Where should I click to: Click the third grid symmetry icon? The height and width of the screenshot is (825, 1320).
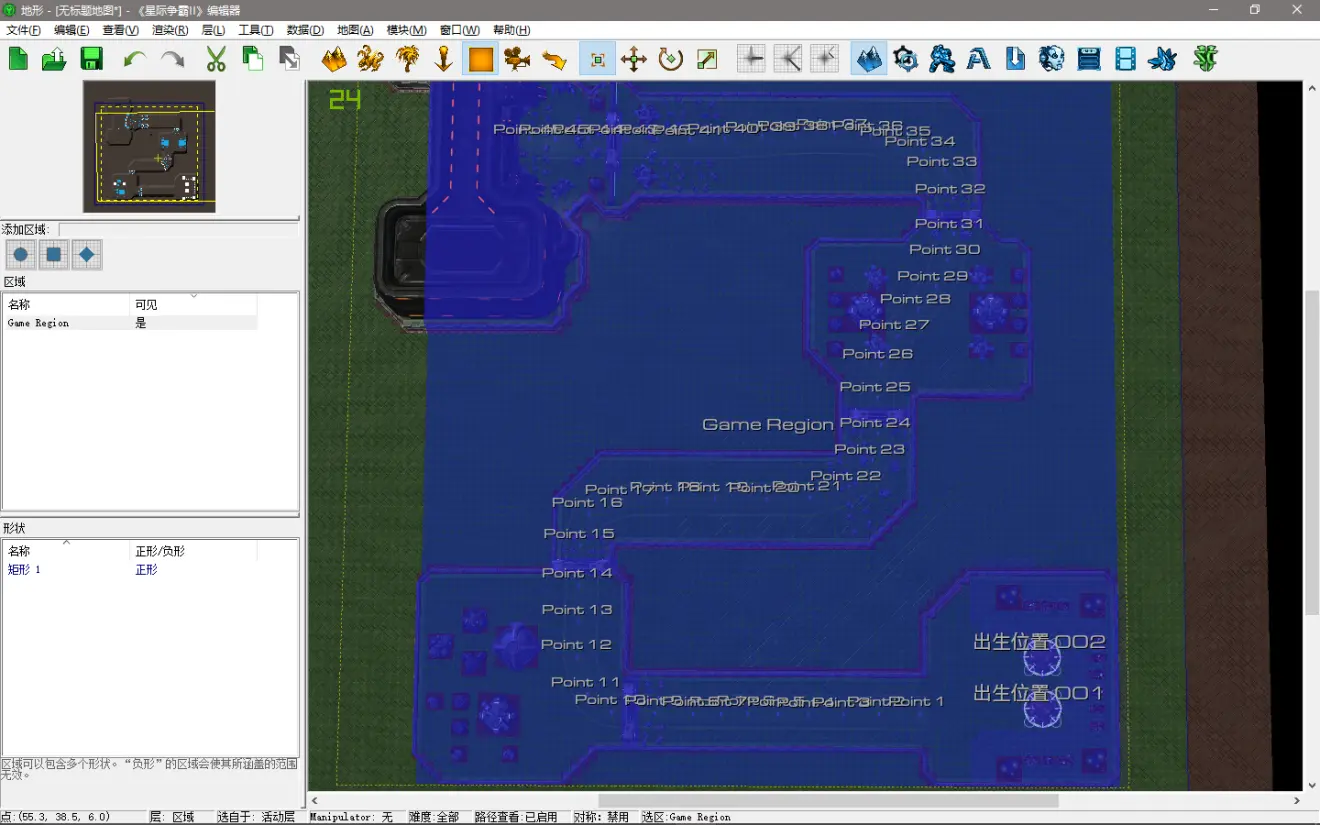click(x=824, y=59)
